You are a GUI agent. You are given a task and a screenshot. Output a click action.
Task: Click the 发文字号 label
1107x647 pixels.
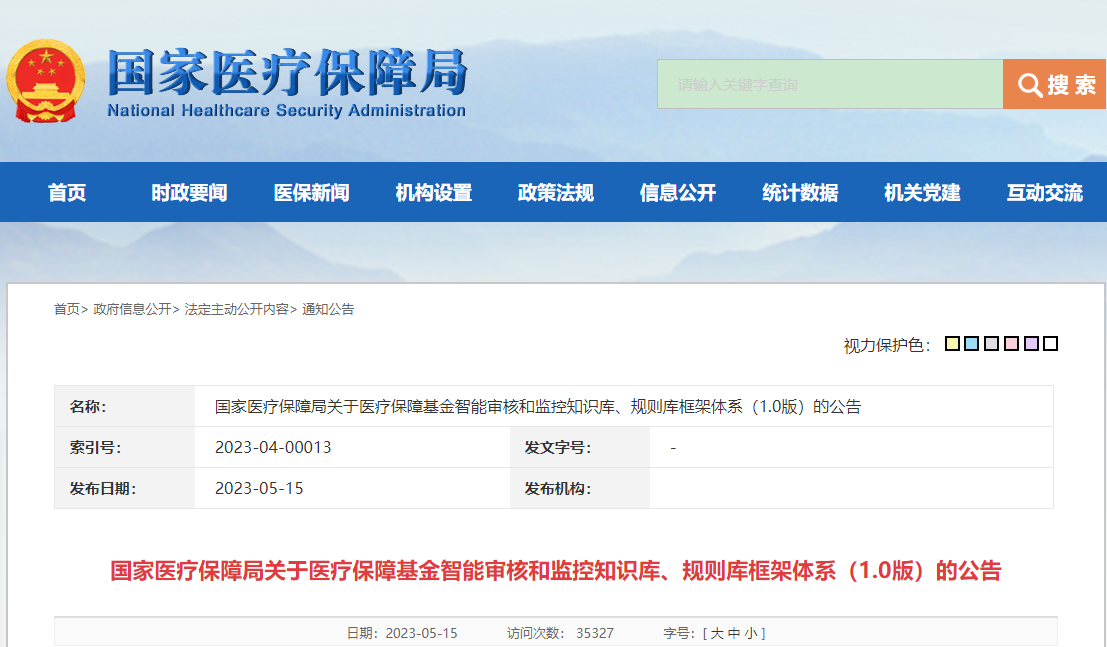[558, 447]
